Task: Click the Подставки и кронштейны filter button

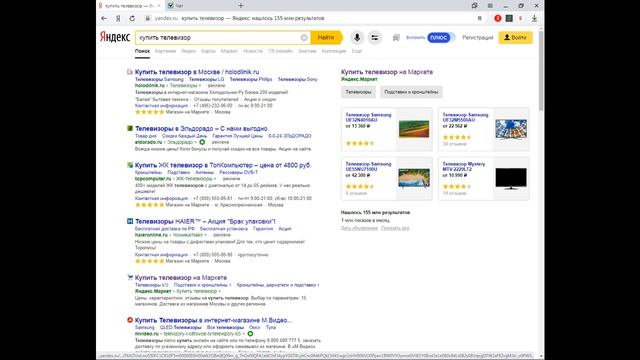Action: click(x=411, y=92)
